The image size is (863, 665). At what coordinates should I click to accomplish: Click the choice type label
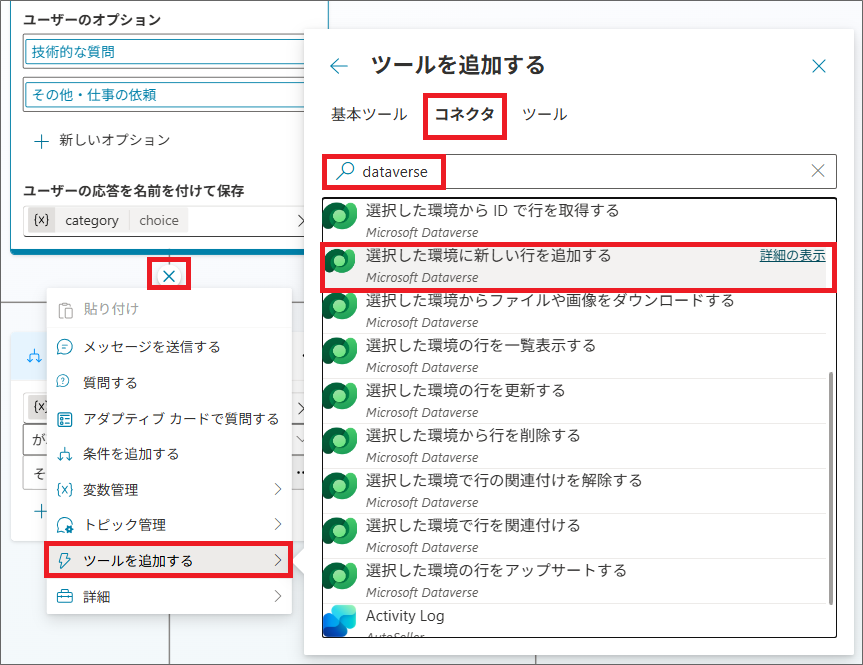[159, 220]
